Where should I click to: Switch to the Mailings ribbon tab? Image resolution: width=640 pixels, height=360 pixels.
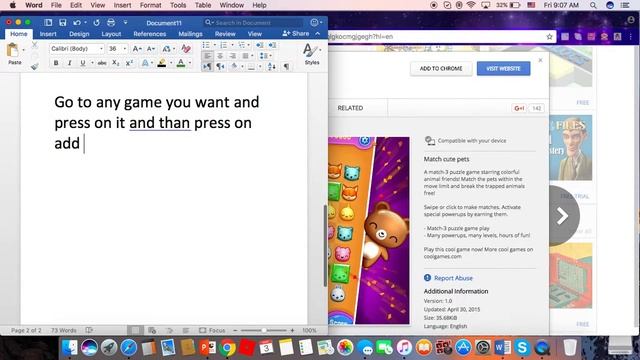(190, 34)
